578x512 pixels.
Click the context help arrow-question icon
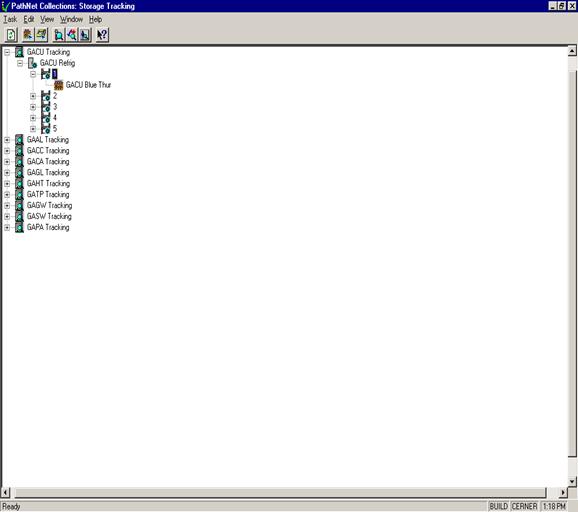pos(102,35)
